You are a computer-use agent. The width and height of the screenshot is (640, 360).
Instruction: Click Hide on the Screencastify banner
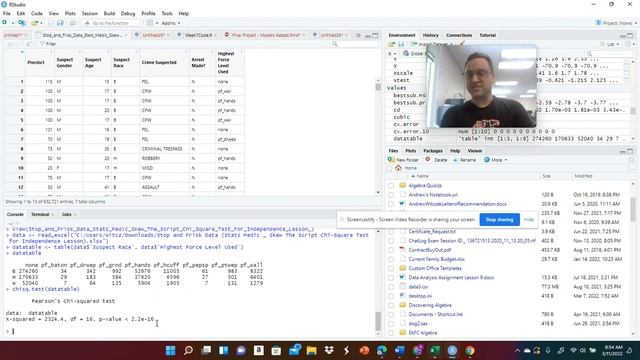pos(529,220)
